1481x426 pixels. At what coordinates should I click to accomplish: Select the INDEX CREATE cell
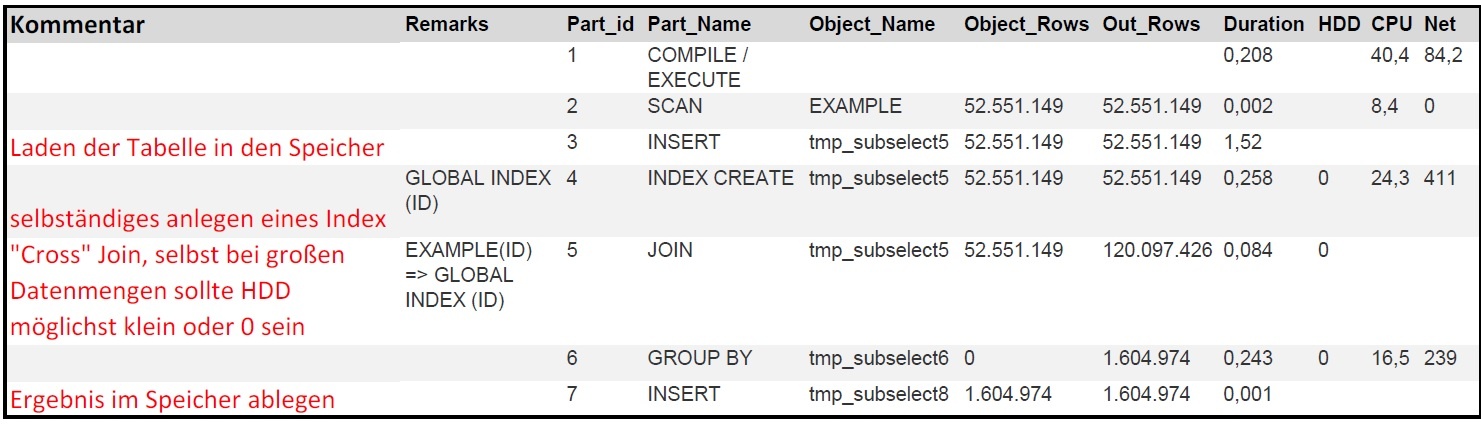pos(720,179)
